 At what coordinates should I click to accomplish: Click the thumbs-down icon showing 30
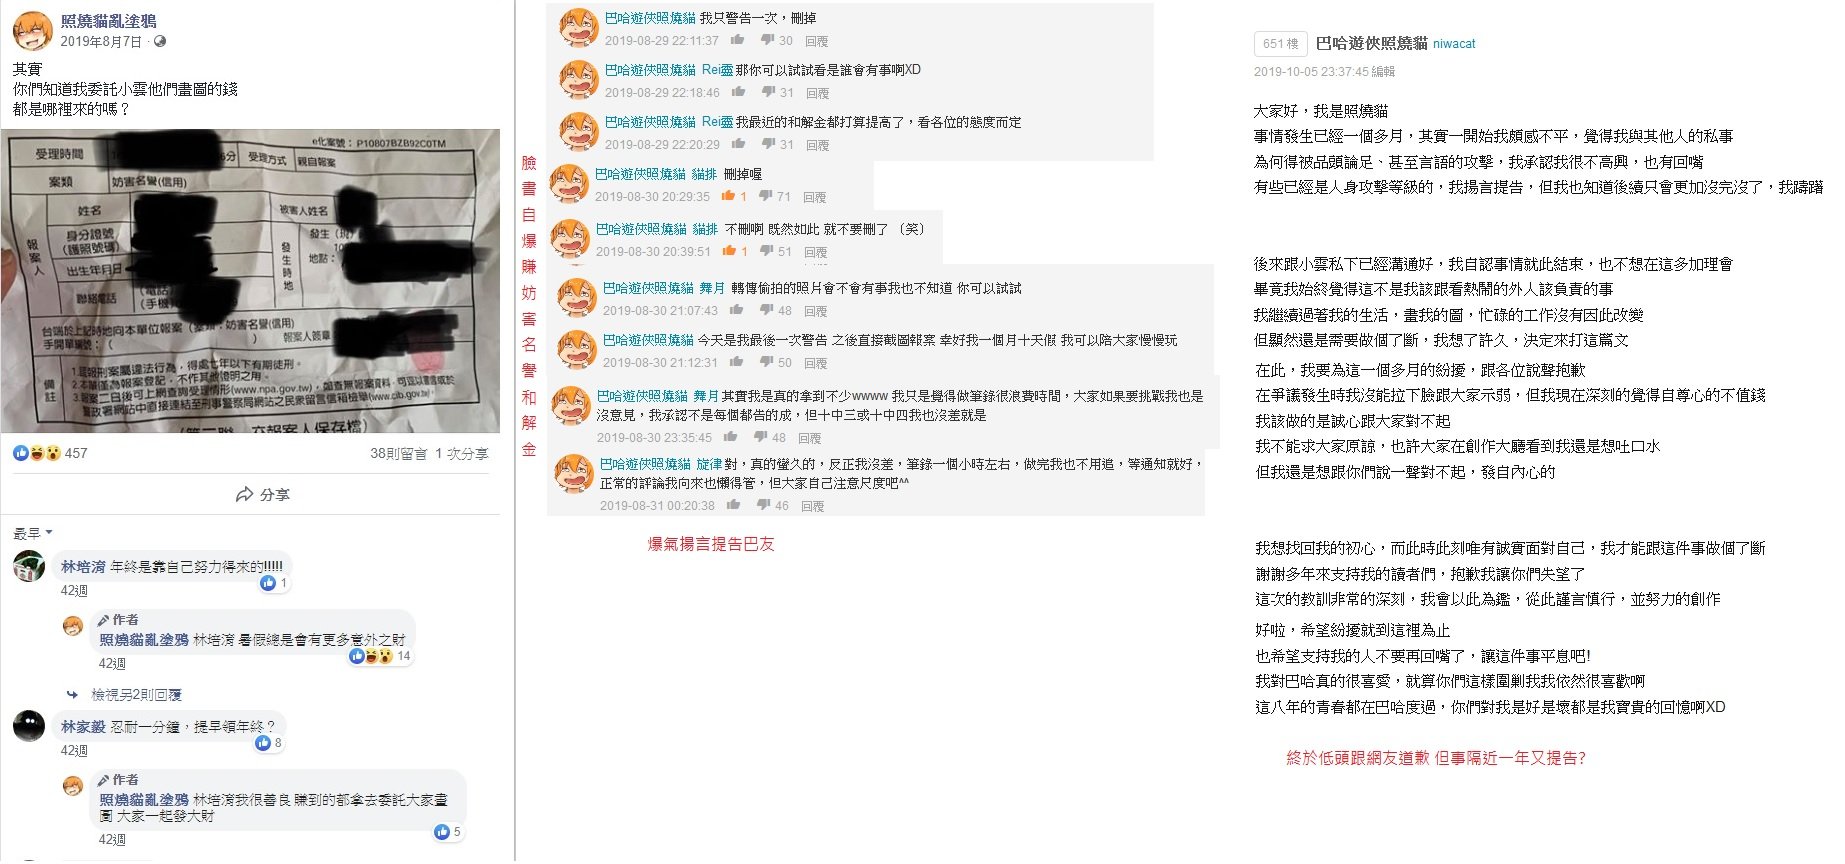[767, 40]
